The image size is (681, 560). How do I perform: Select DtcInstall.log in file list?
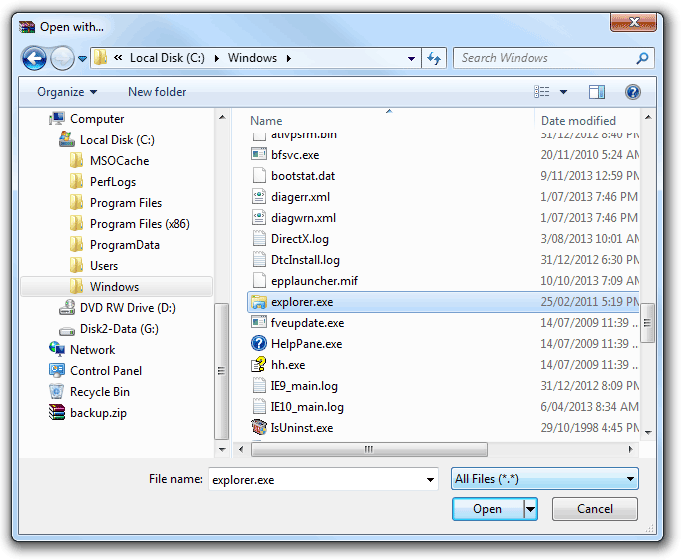[305, 259]
